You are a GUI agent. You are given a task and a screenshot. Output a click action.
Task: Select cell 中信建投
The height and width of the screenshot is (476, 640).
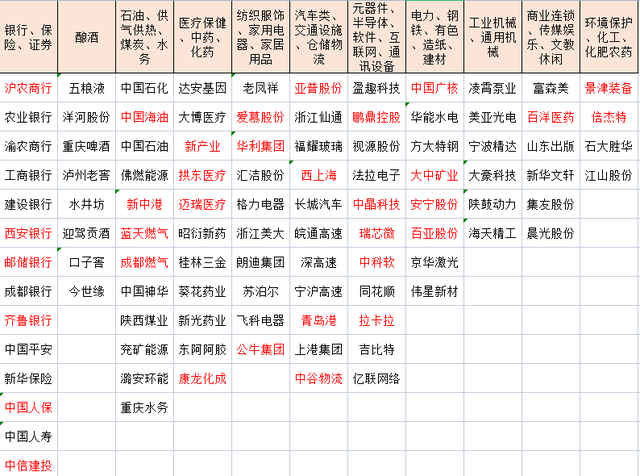[x=29, y=465]
